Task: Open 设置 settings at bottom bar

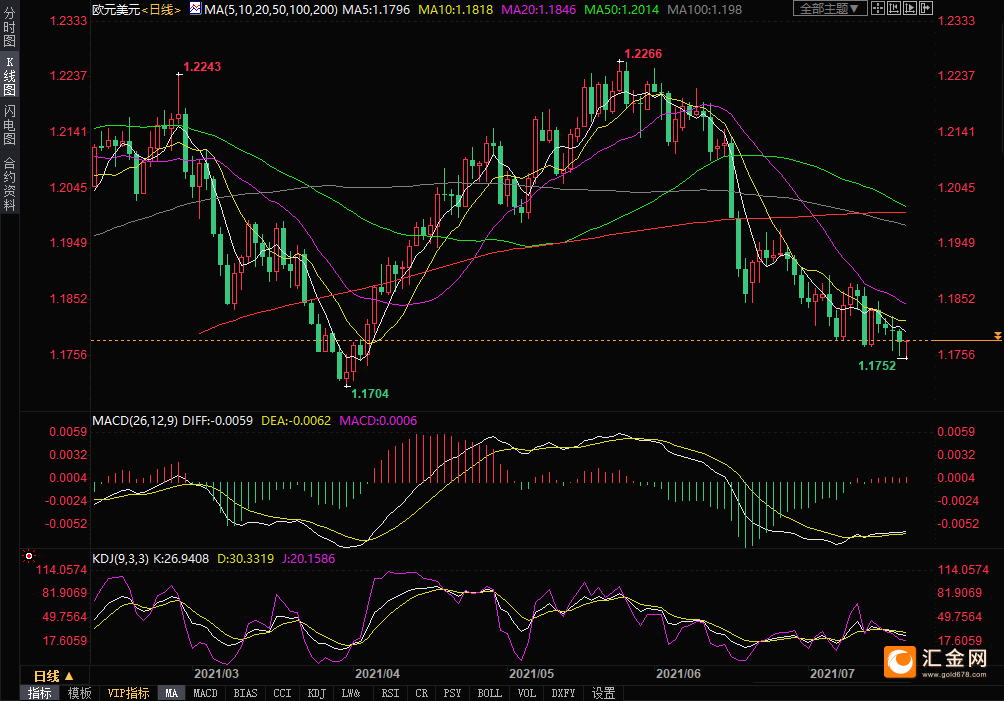Action: point(603,693)
